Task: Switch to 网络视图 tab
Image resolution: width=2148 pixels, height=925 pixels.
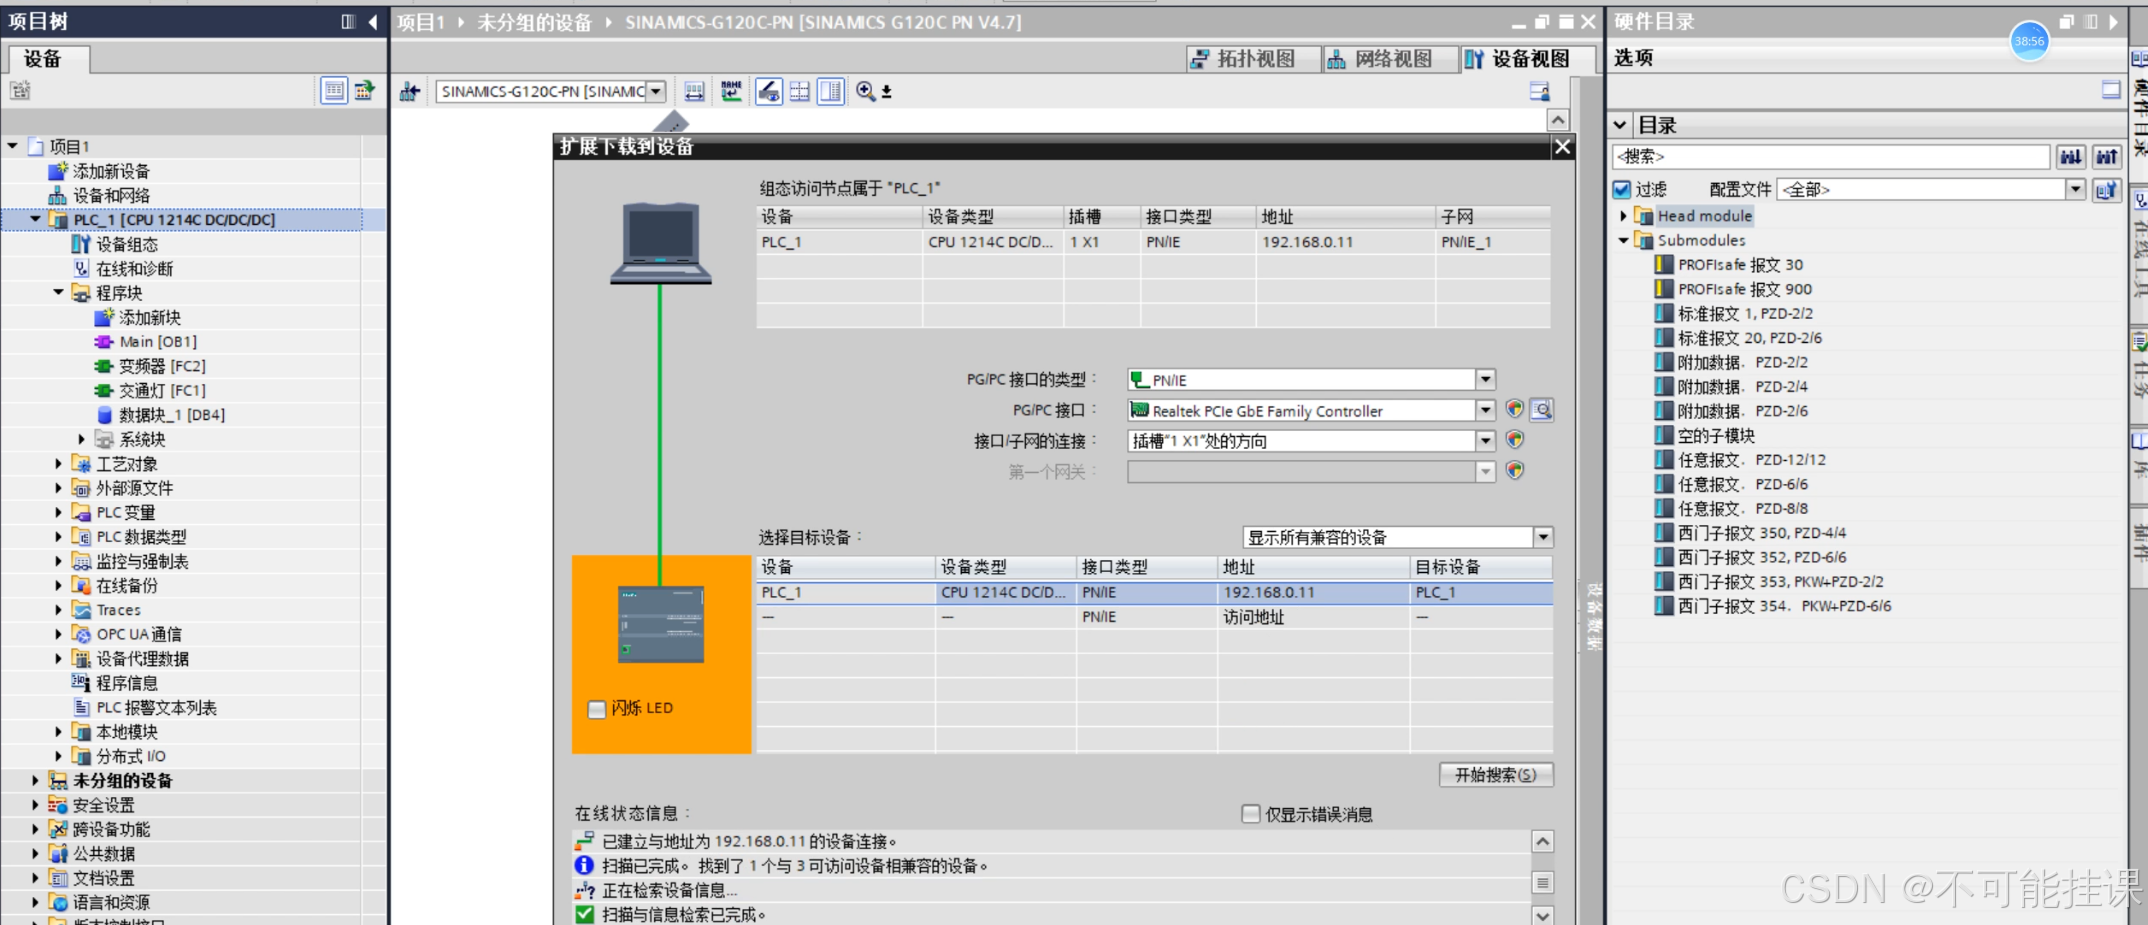Action: (x=1391, y=59)
